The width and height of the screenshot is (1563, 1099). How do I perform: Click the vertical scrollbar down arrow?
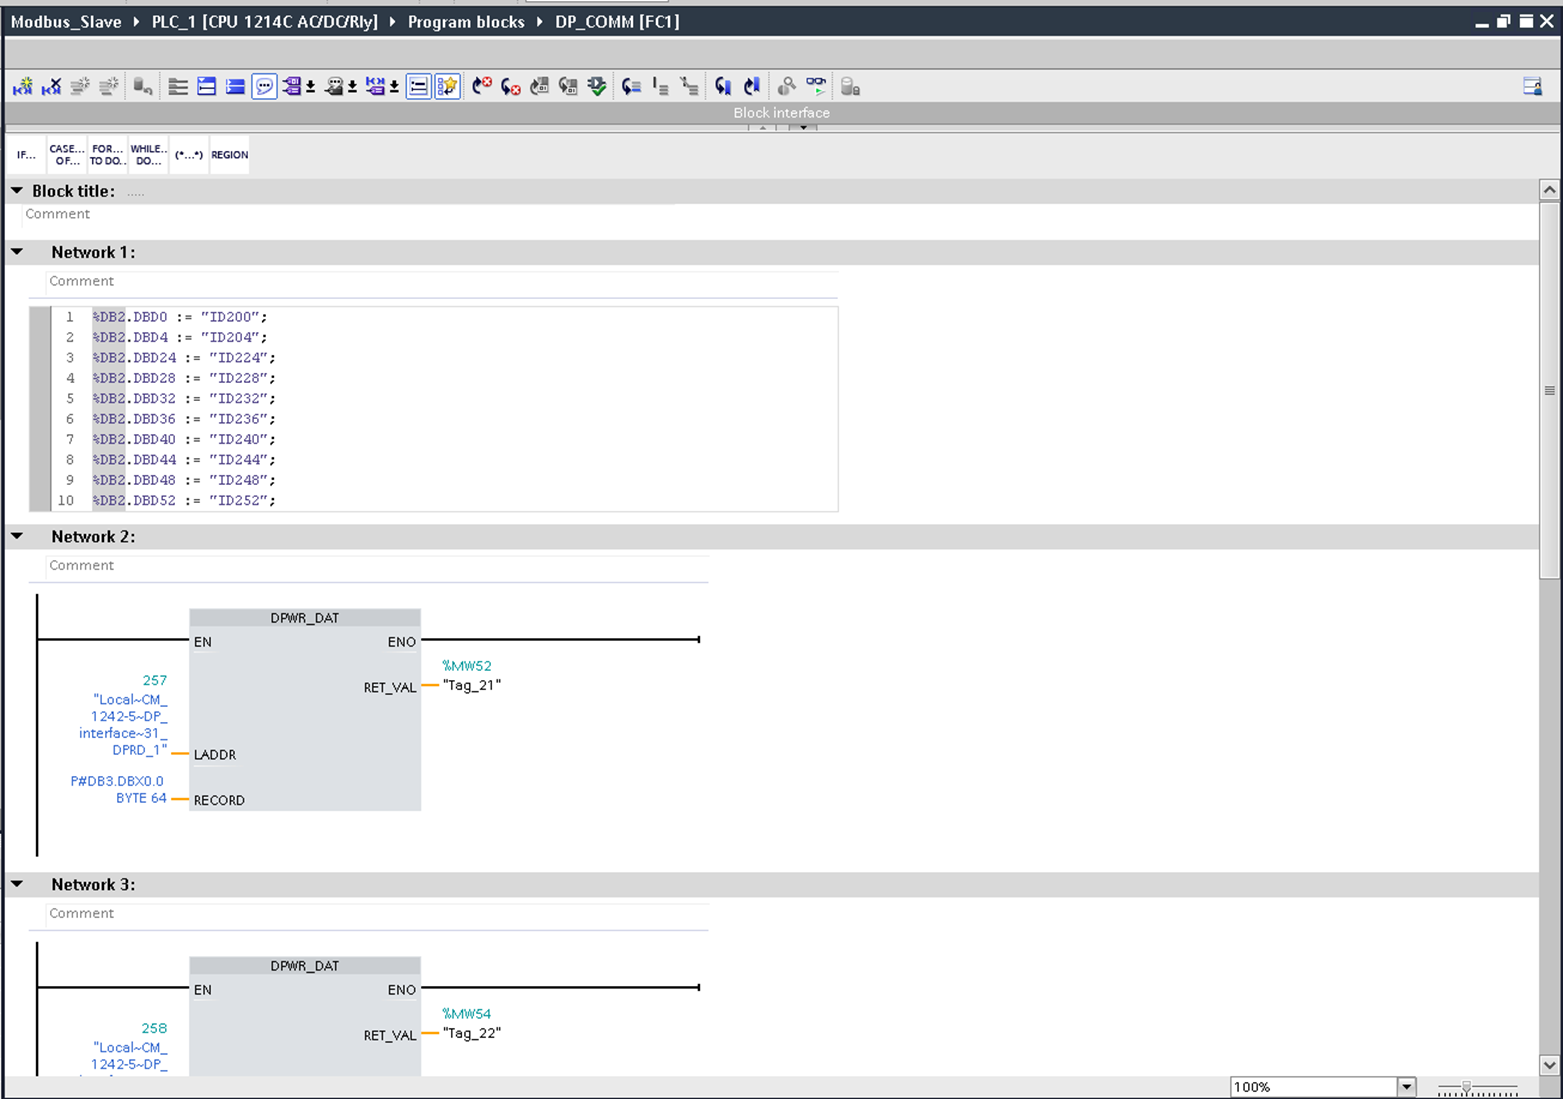click(1549, 1065)
